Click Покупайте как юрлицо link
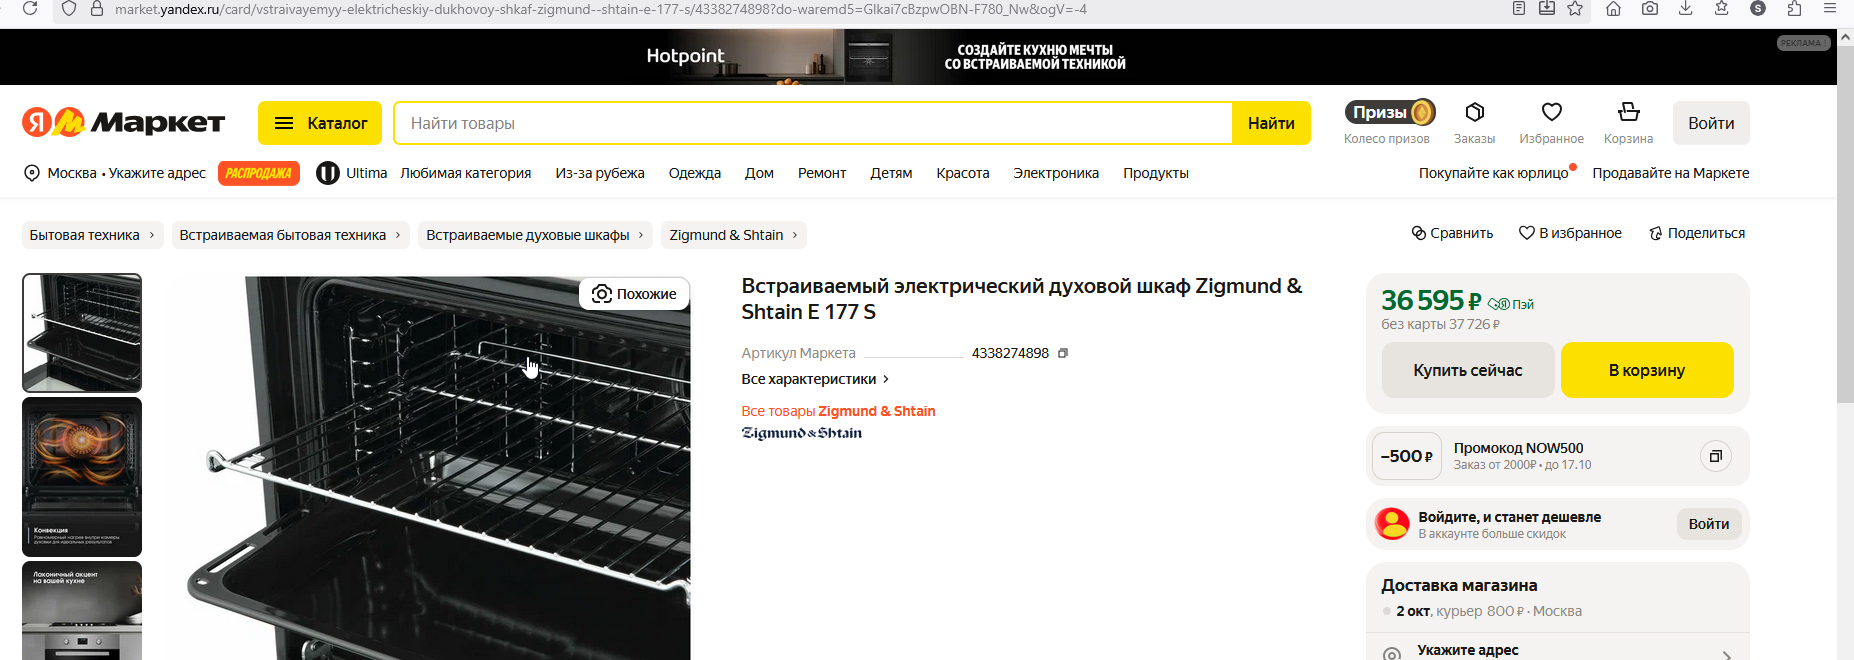This screenshot has width=1854, height=660. [1494, 173]
